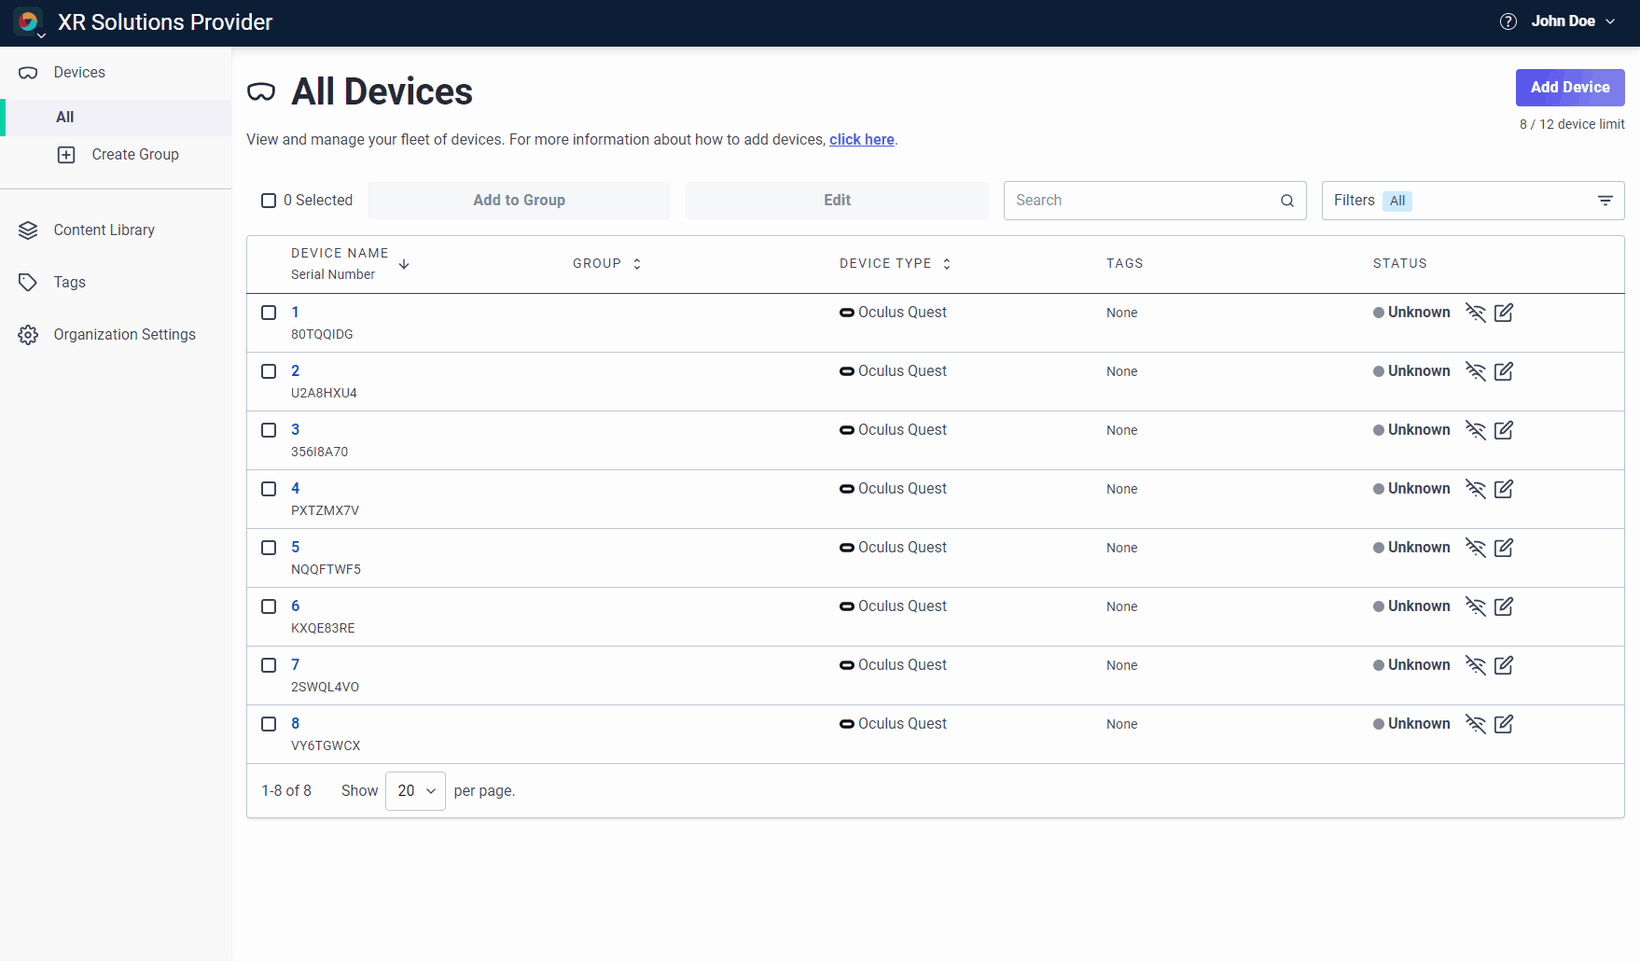Click serial number NQQFTWF5

[x=326, y=570]
